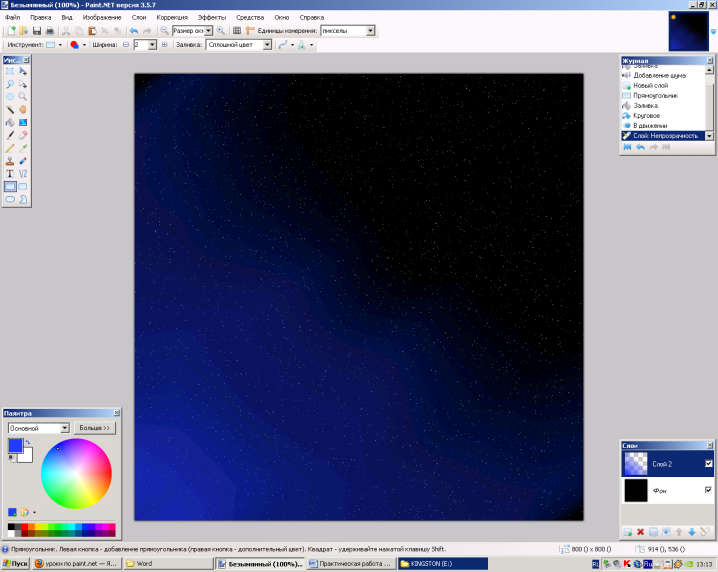Select the Rectangle Select tool

pos(10,71)
